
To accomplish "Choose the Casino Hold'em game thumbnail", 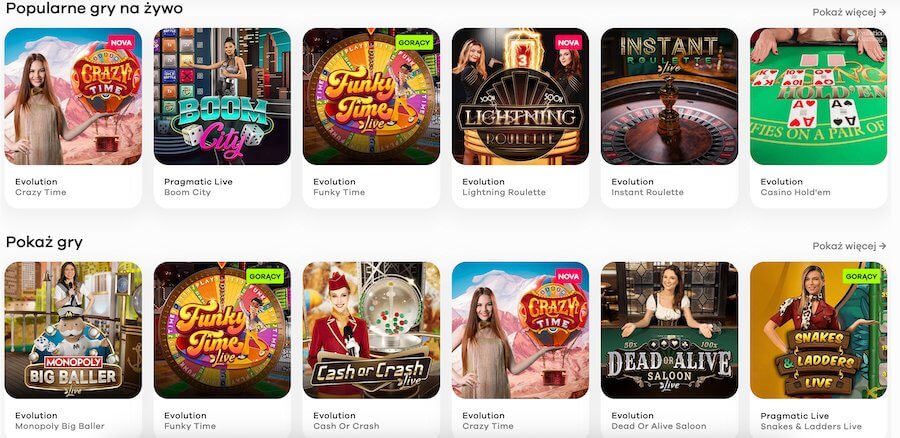I will [x=818, y=96].
